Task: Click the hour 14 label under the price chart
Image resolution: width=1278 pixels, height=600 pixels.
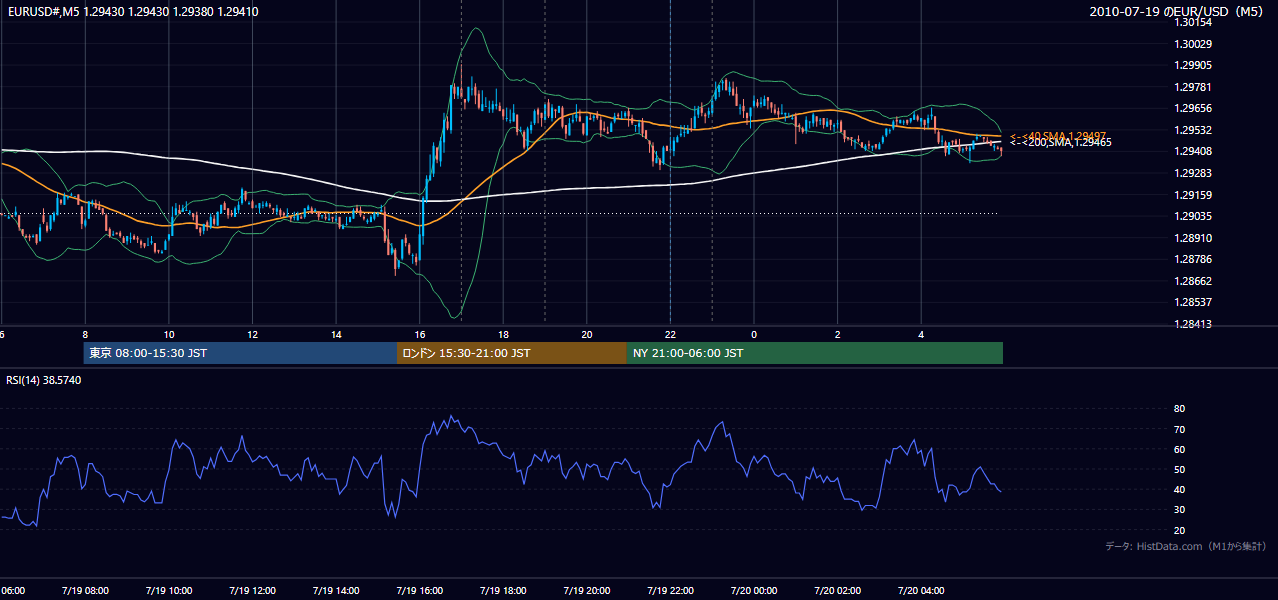Action: coord(336,335)
